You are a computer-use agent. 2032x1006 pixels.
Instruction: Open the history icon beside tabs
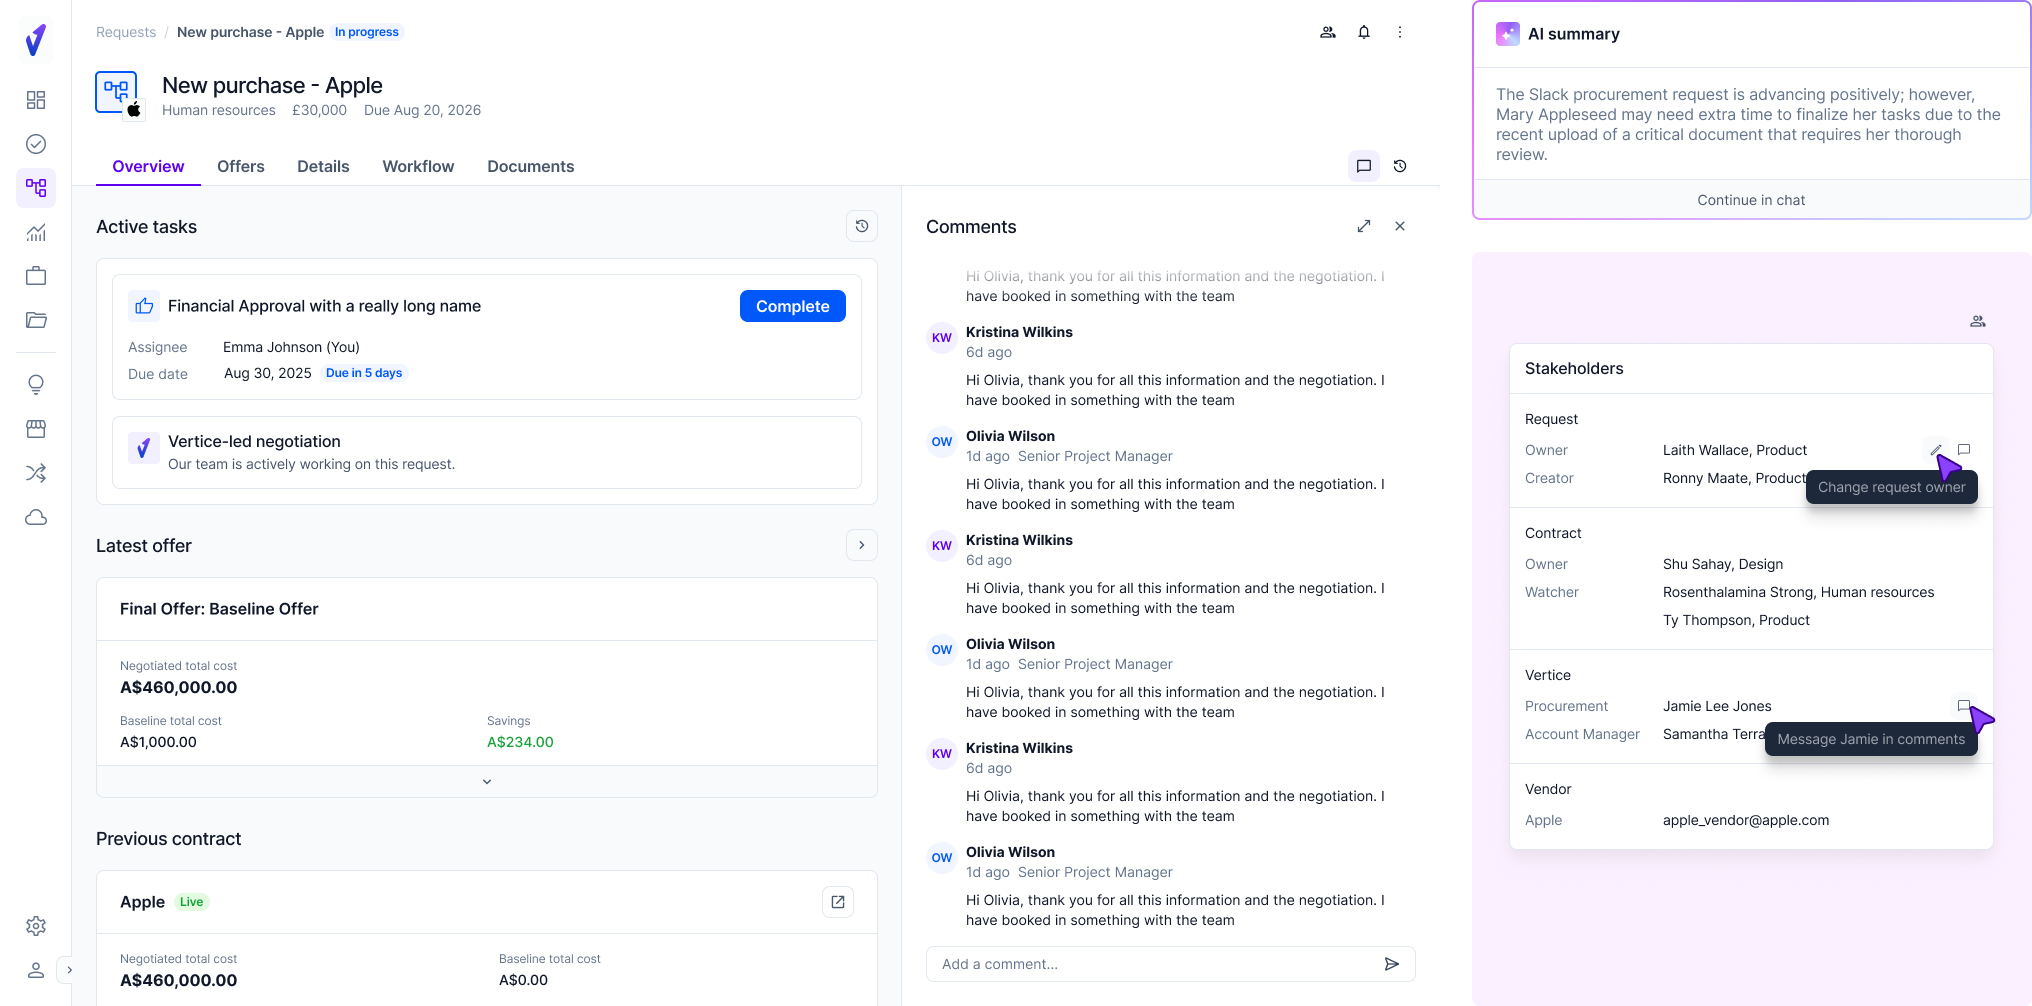pyautogui.click(x=1400, y=166)
